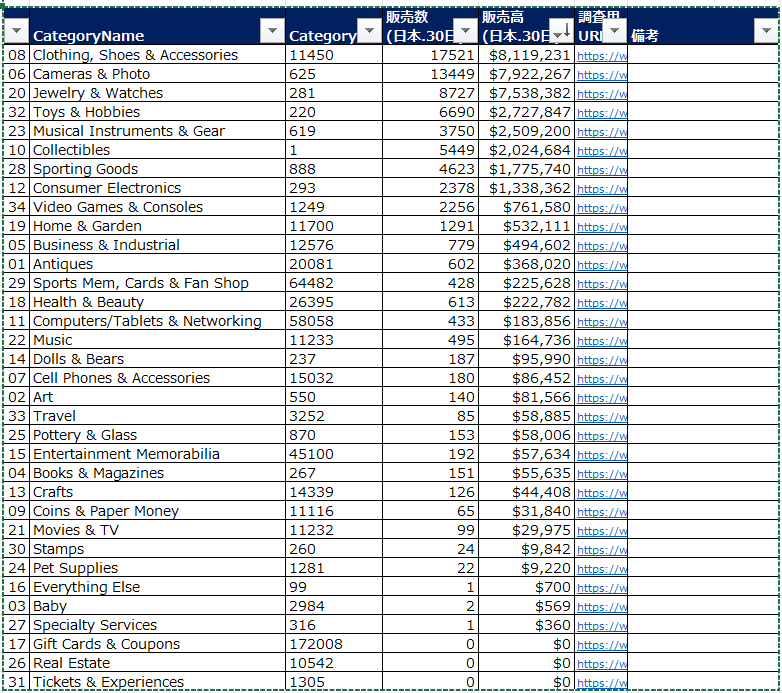The image size is (782, 693).
Task: Open the sorted 販売高 column filter dropdown
Action: pos(561,31)
